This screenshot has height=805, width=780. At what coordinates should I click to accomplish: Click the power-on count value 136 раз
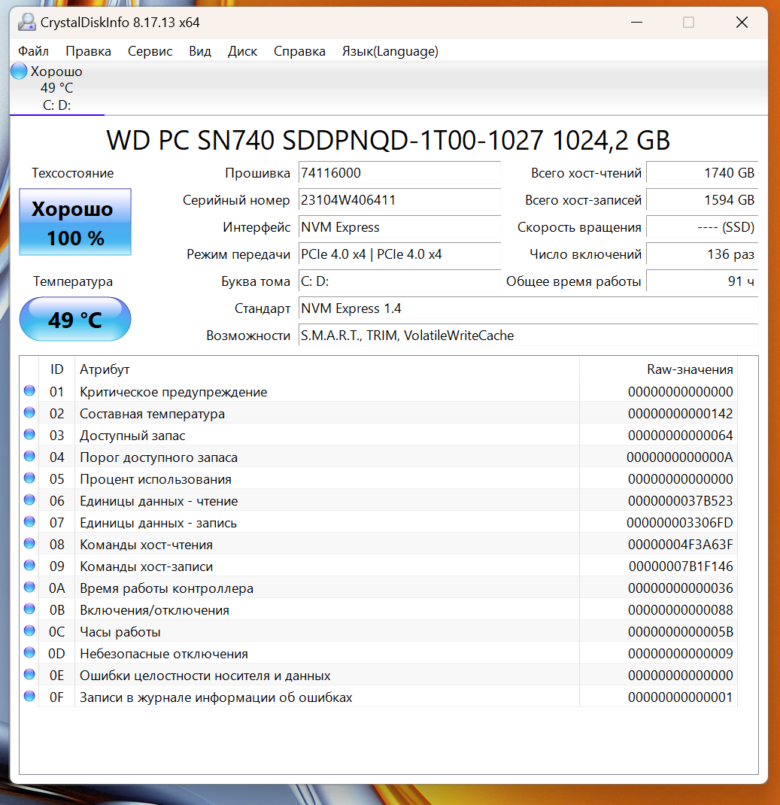(702, 254)
